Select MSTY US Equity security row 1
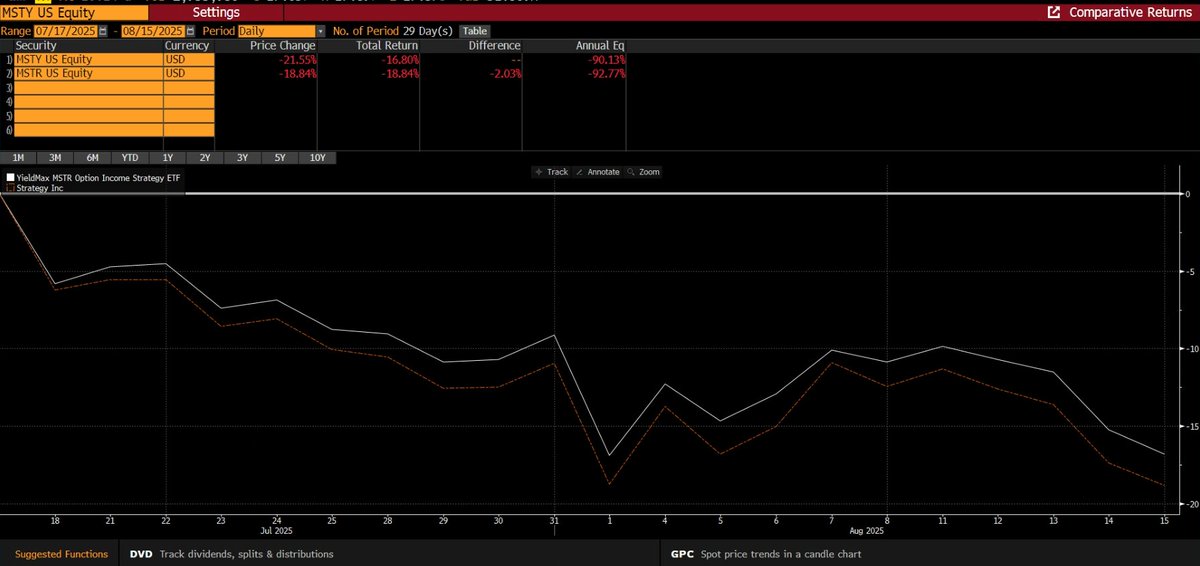The width and height of the screenshot is (1200, 566). (x=88, y=59)
